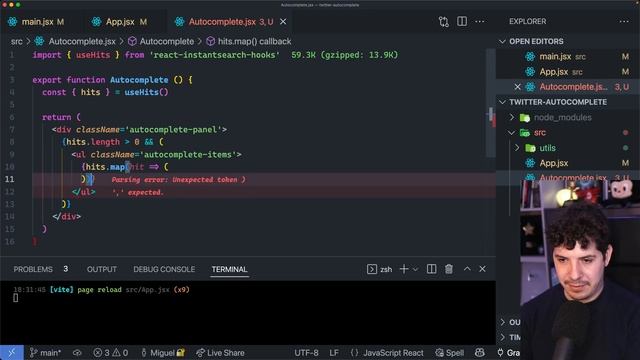This screenshot has height=360, width=640.
Task: Click Autocomplete.jsx breadcrumb item
Action: tap(82, 42)
